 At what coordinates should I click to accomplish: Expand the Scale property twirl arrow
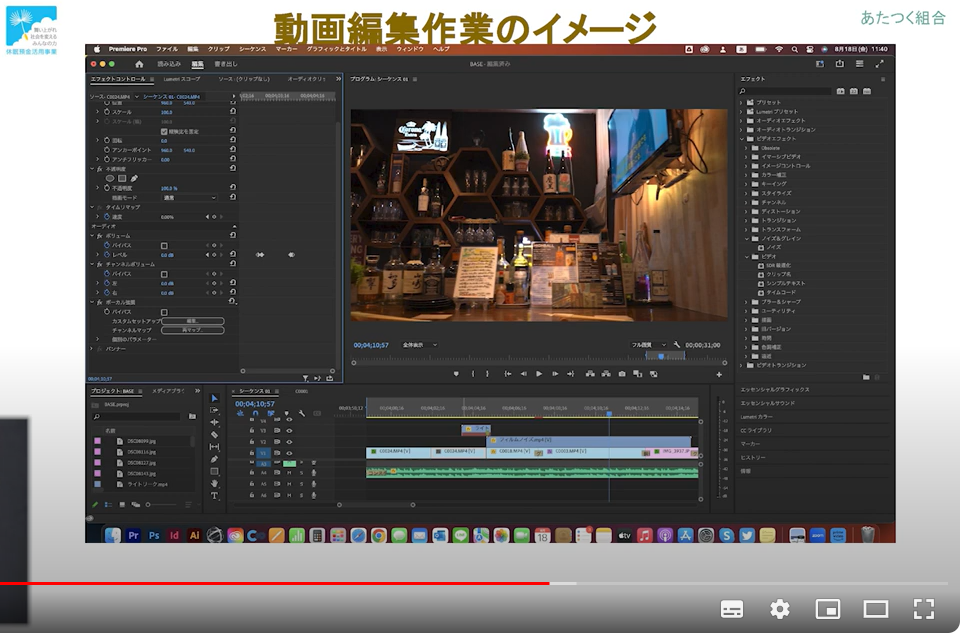coord(97,112)
